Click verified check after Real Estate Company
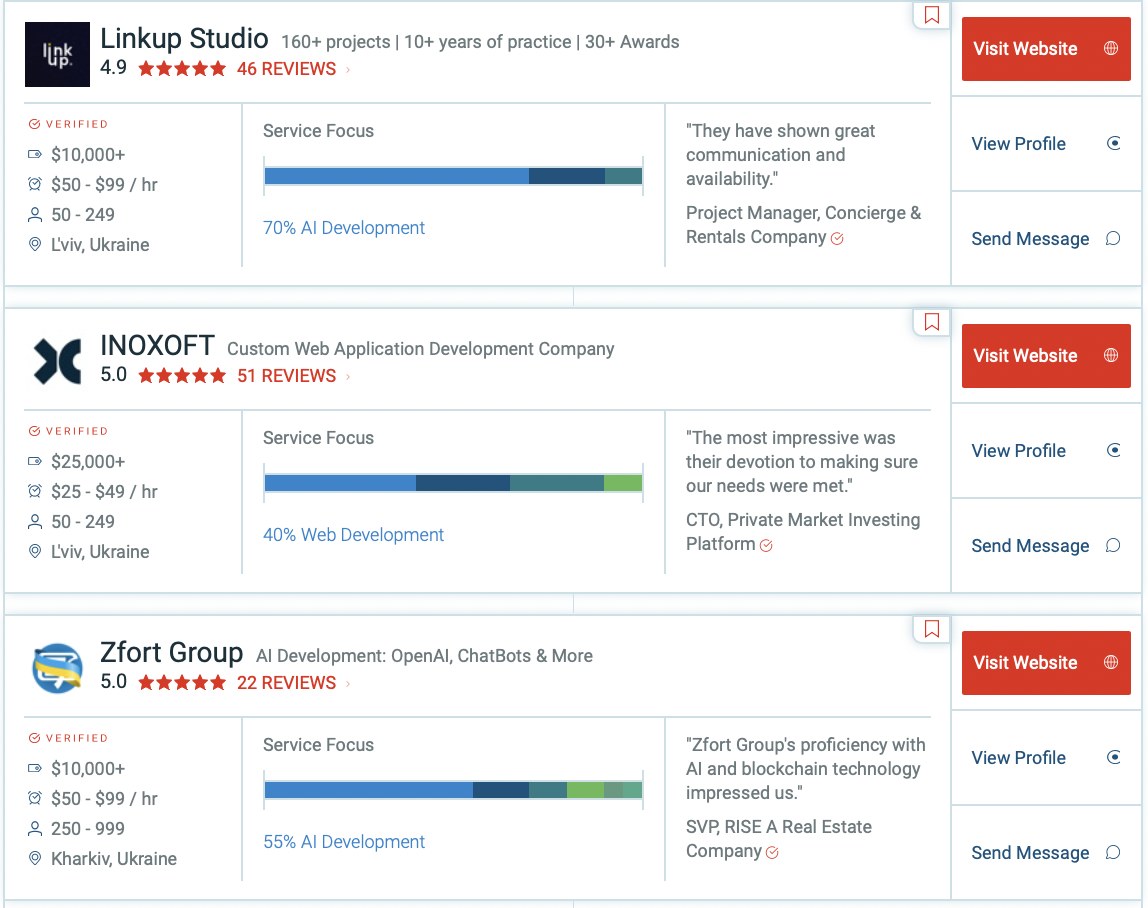The image size is (1148, 908). 772,852
